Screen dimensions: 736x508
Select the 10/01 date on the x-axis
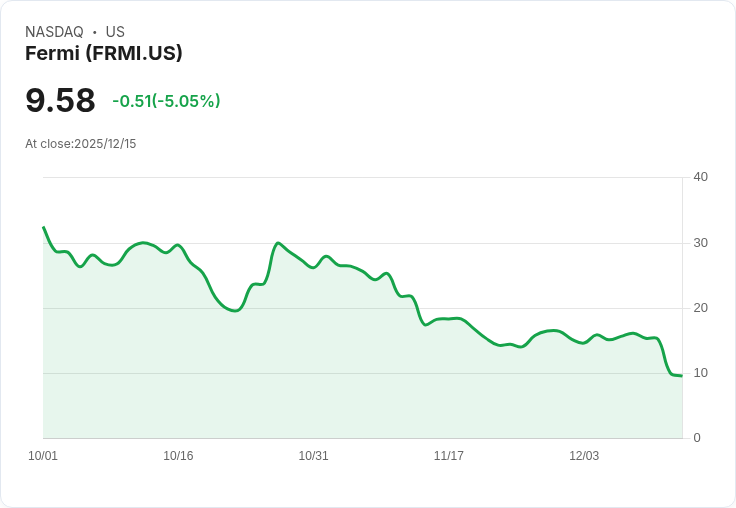43,456
